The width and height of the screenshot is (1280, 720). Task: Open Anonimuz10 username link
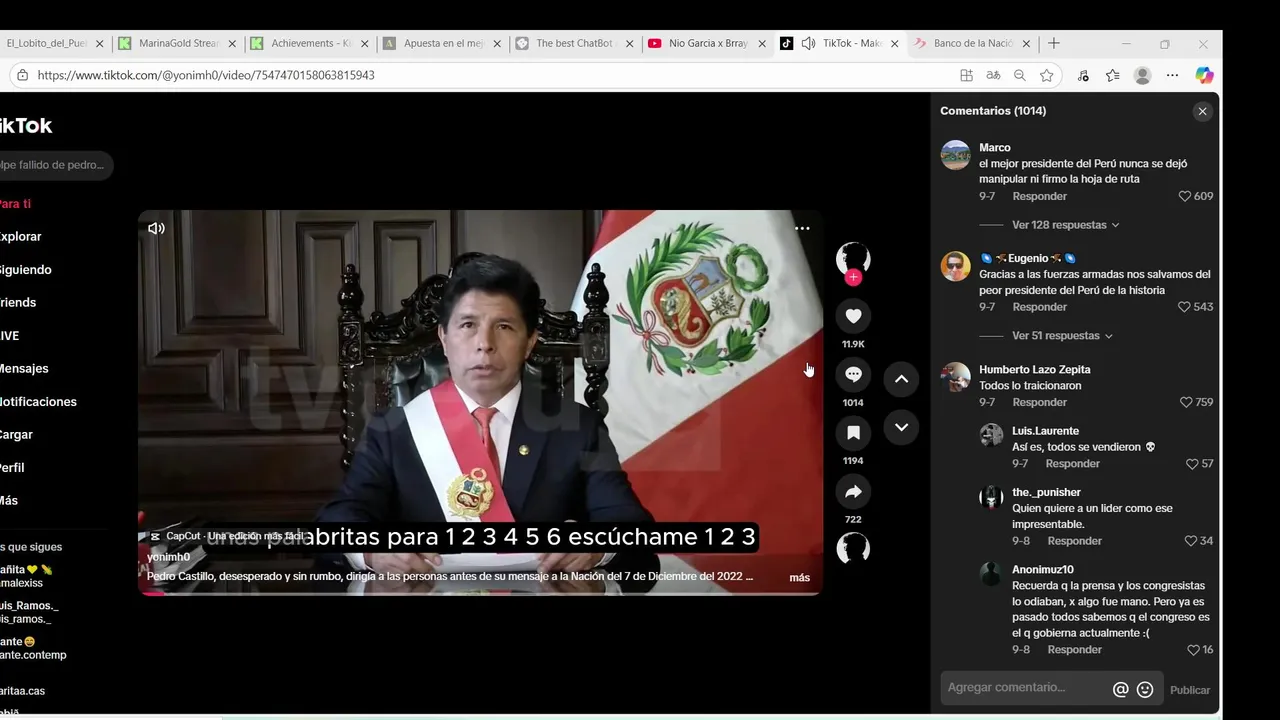point(1042,570)
